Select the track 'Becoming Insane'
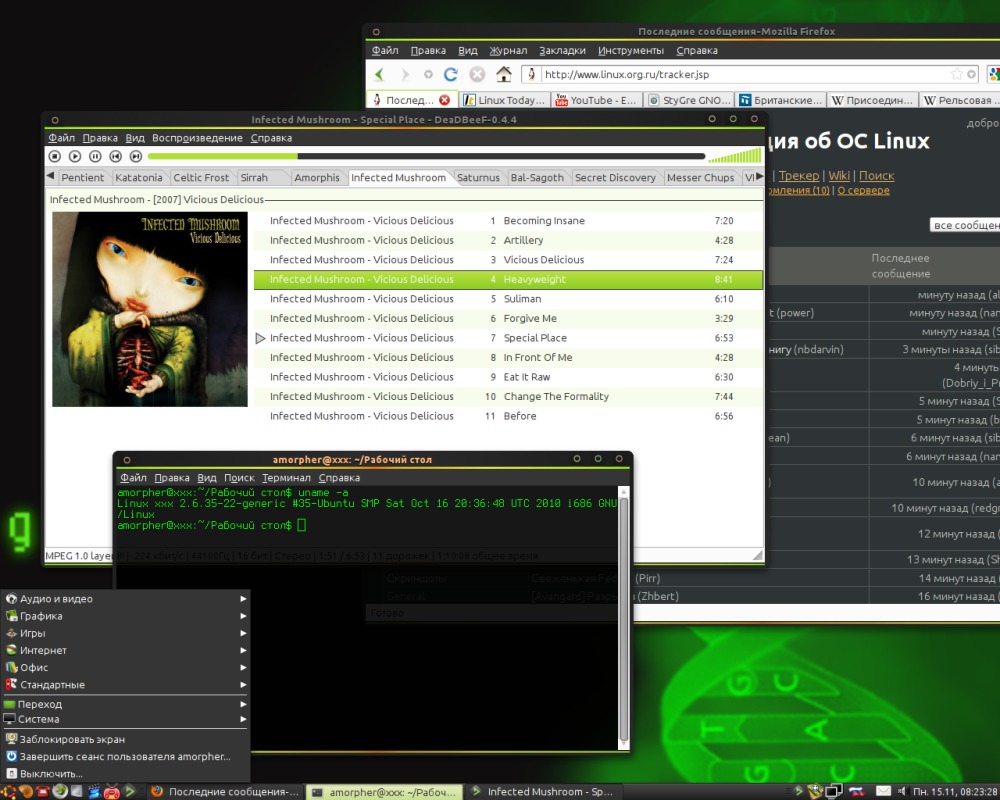 point(508,221)
